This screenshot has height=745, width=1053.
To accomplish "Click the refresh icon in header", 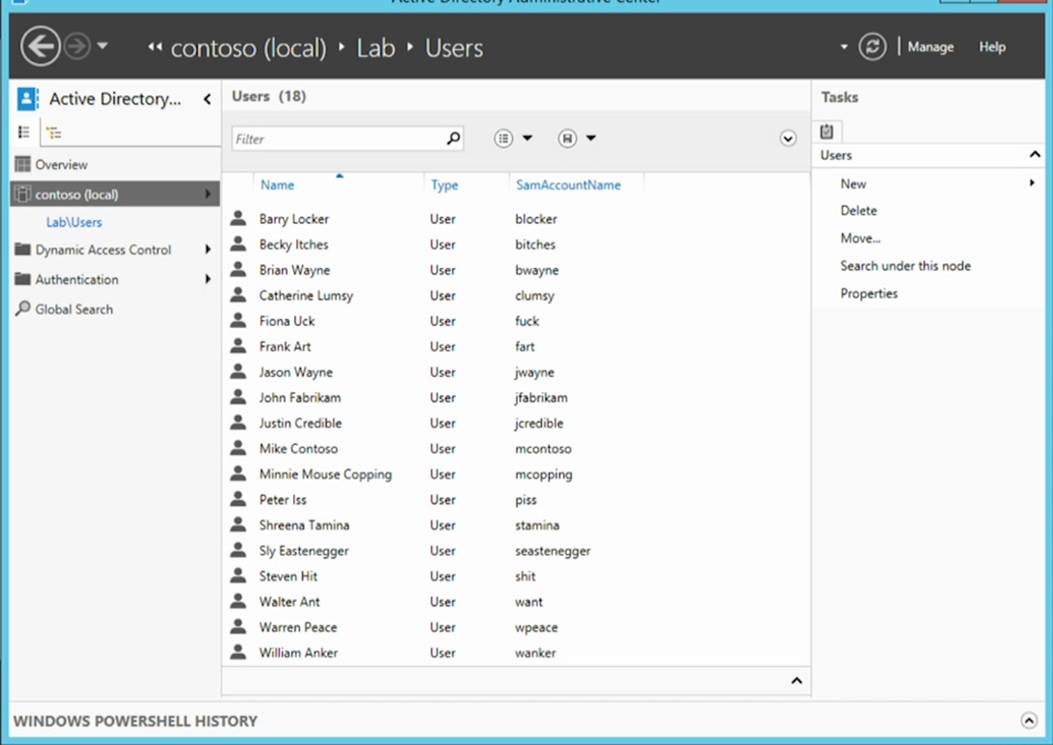I will [x=872, y=47].
